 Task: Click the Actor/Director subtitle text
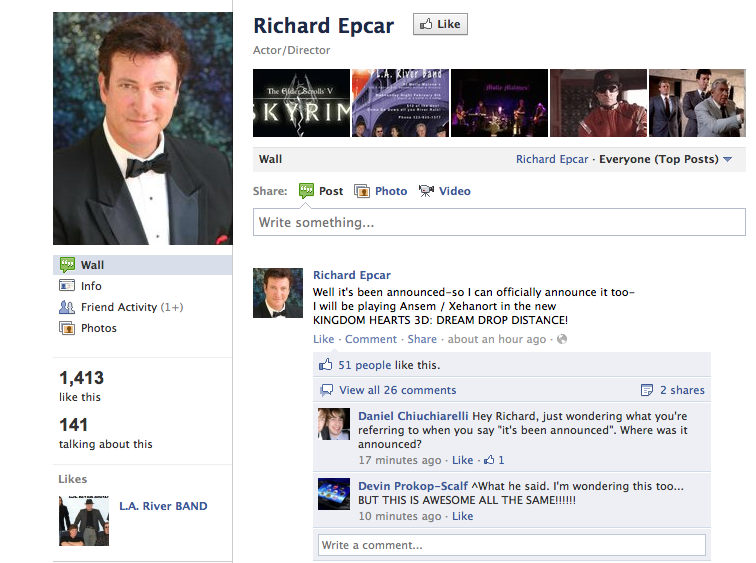coord(292,50)
